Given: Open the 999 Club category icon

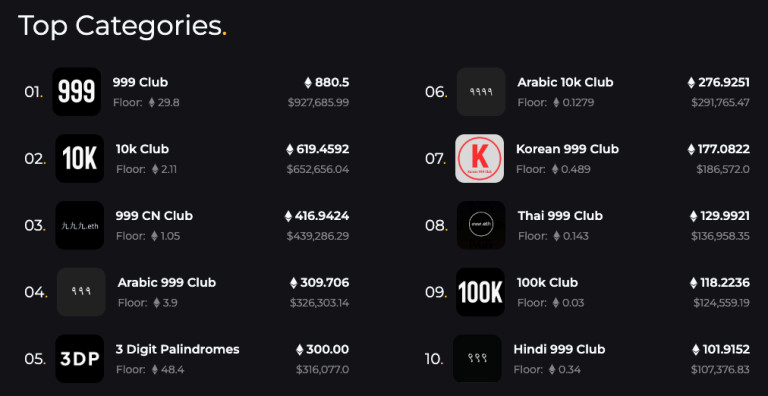Looking at the screenshot, I should point(77,92).
